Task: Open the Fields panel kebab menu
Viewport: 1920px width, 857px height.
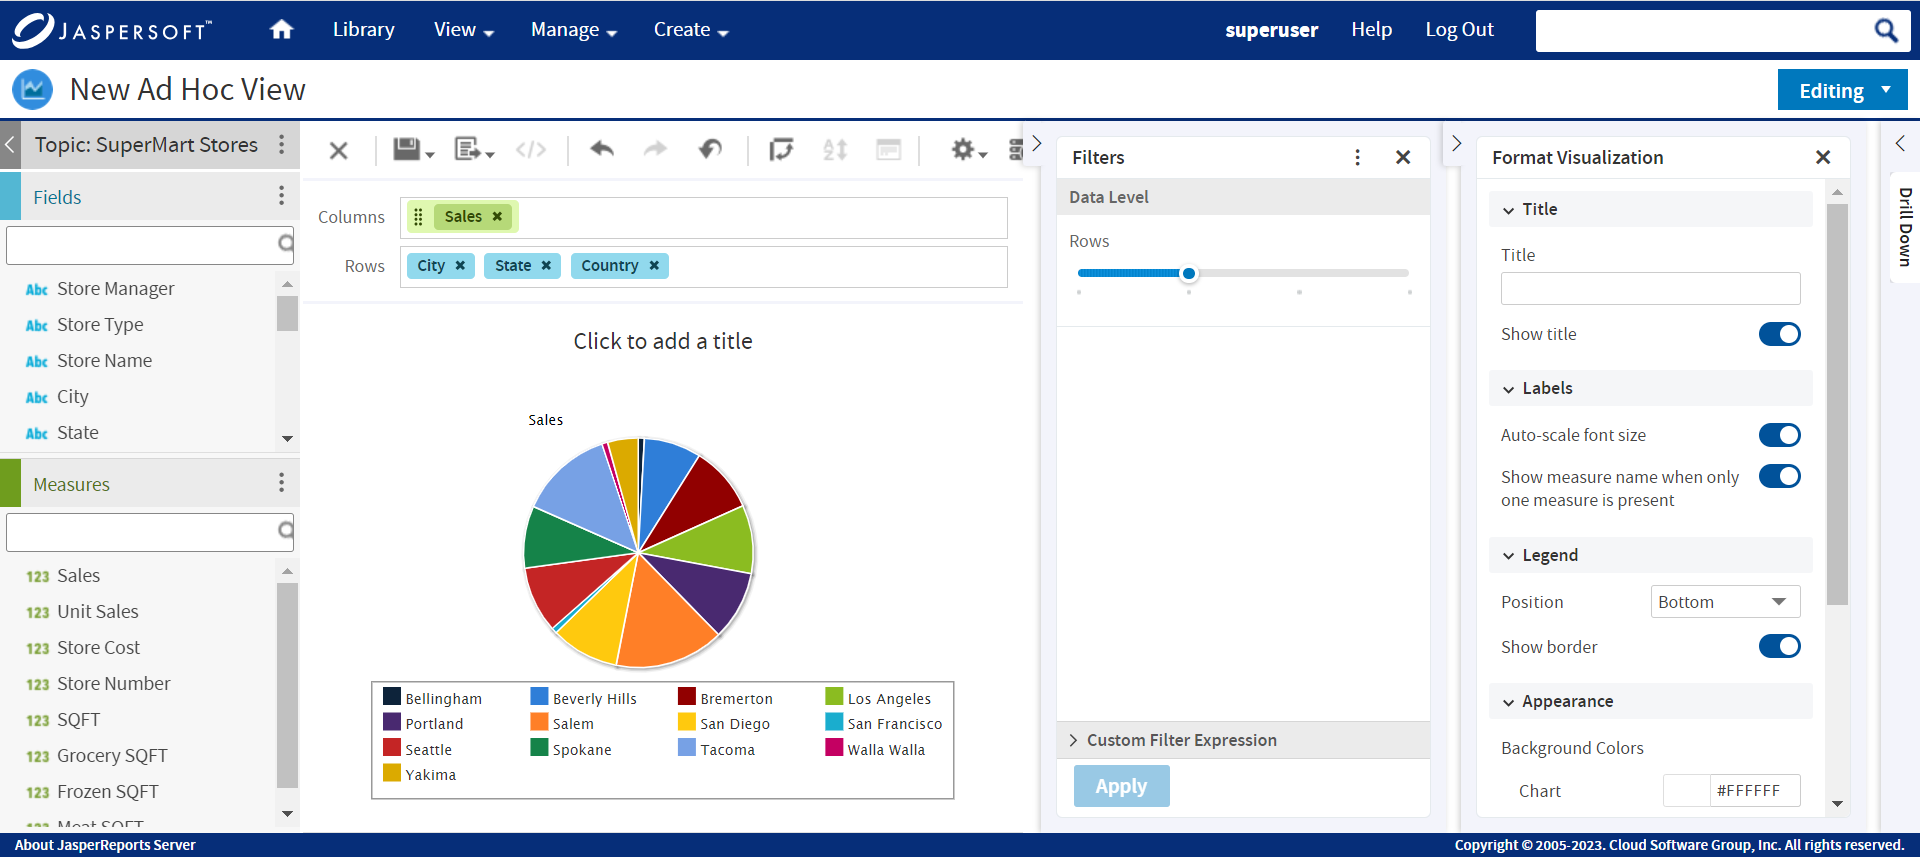Action: pos(282,196)
